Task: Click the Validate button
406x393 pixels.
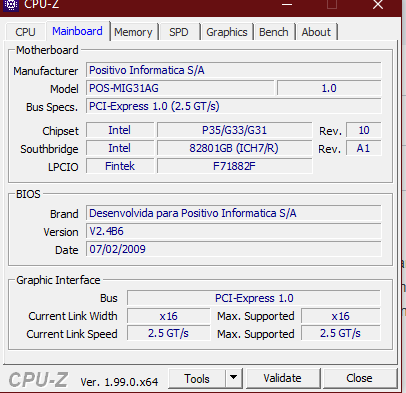Action: (282, 378)
